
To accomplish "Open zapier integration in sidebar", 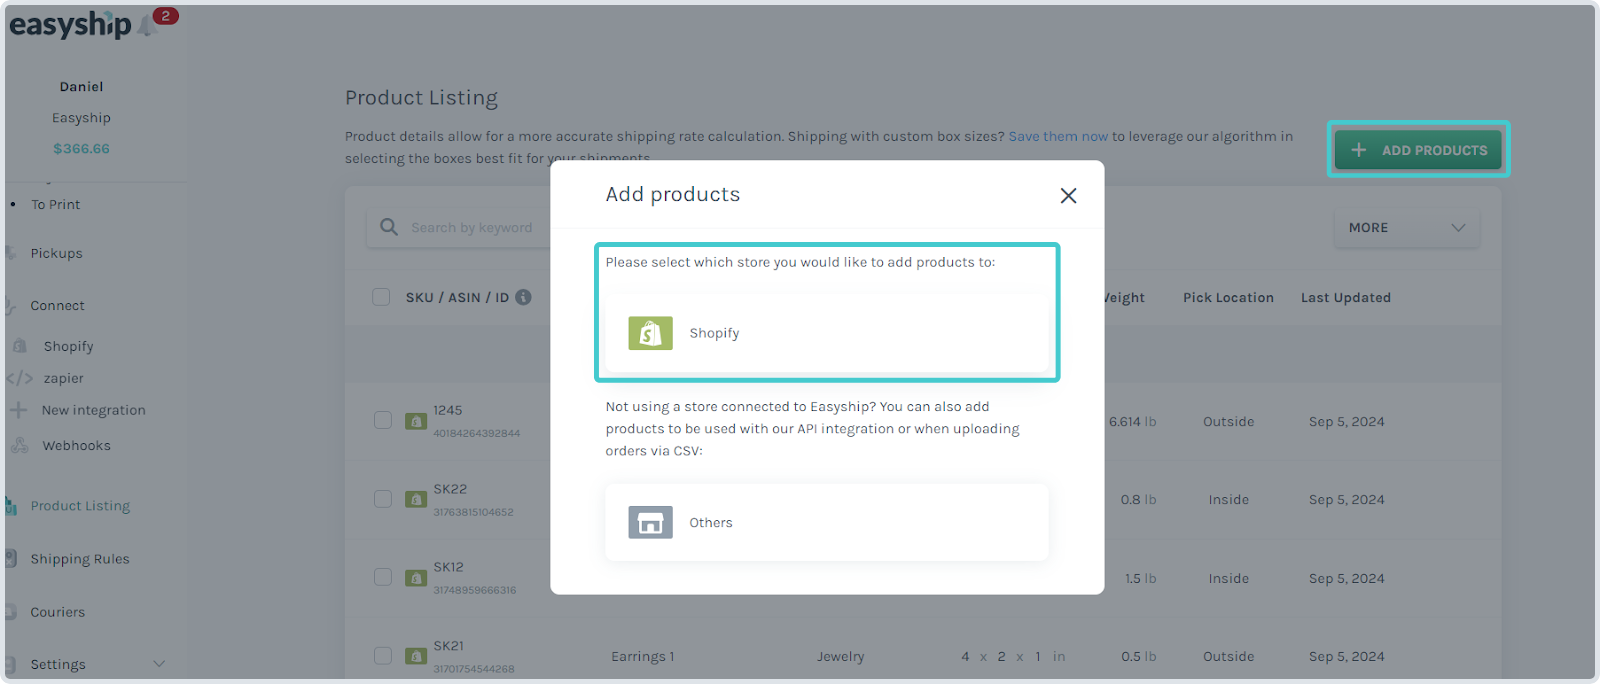I will 64,378.
